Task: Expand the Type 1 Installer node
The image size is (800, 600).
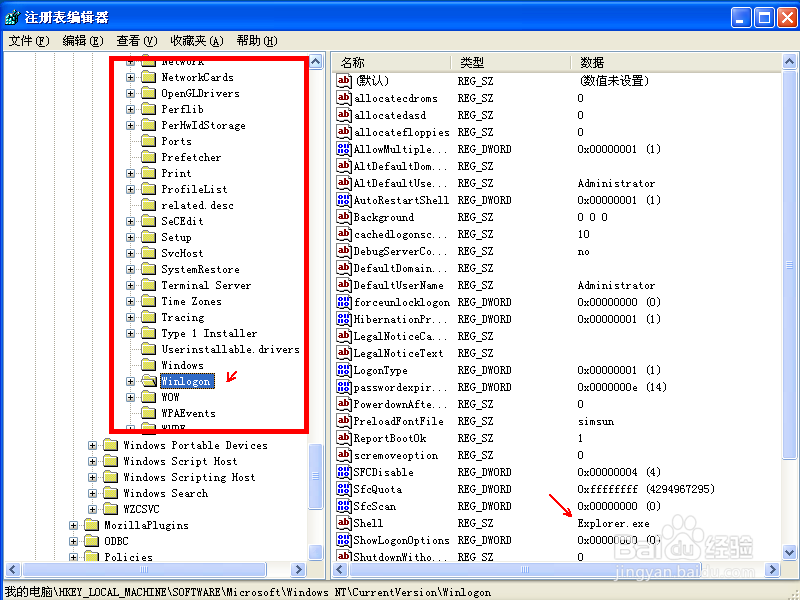Action: click(x=131, y=333)
